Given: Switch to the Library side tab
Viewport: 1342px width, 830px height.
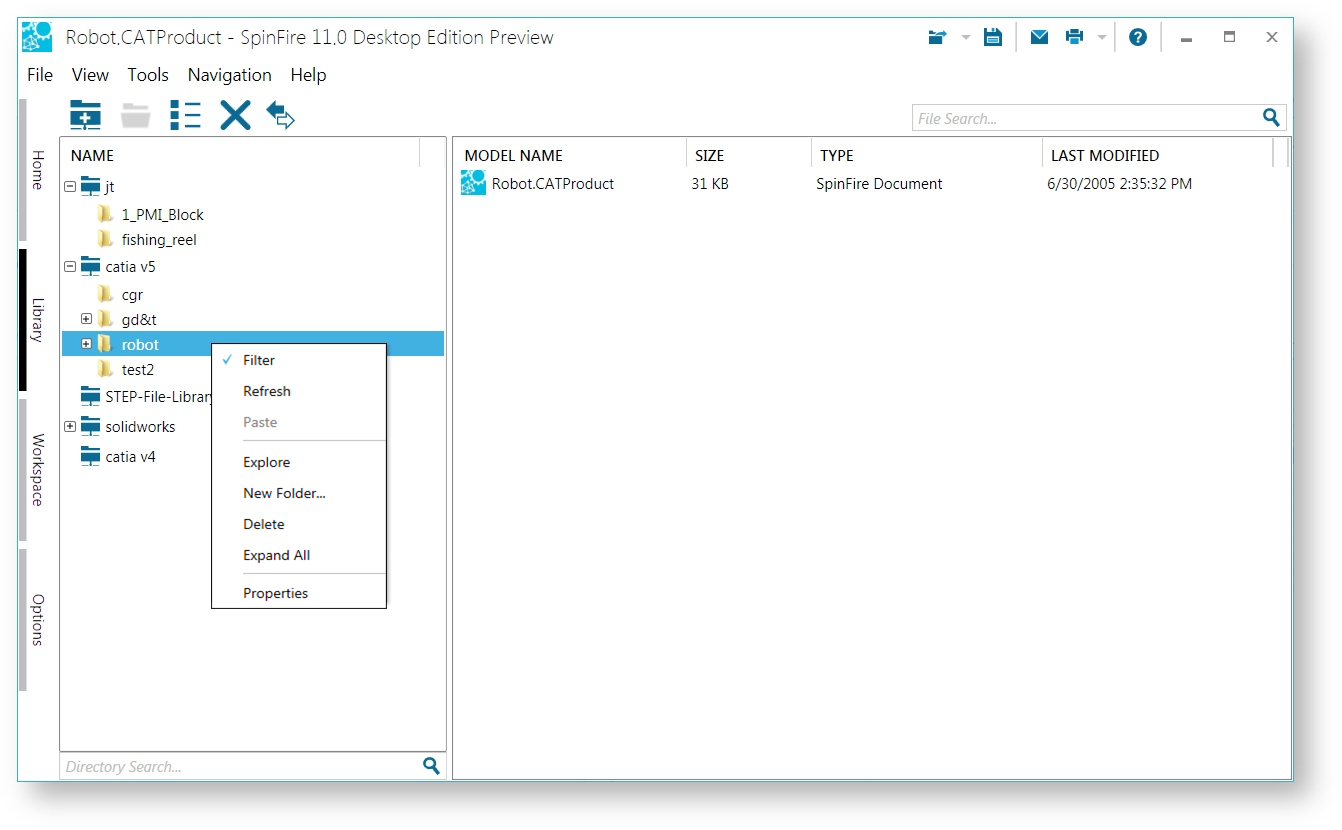Looking at the screenshot, I should point(32,320).
